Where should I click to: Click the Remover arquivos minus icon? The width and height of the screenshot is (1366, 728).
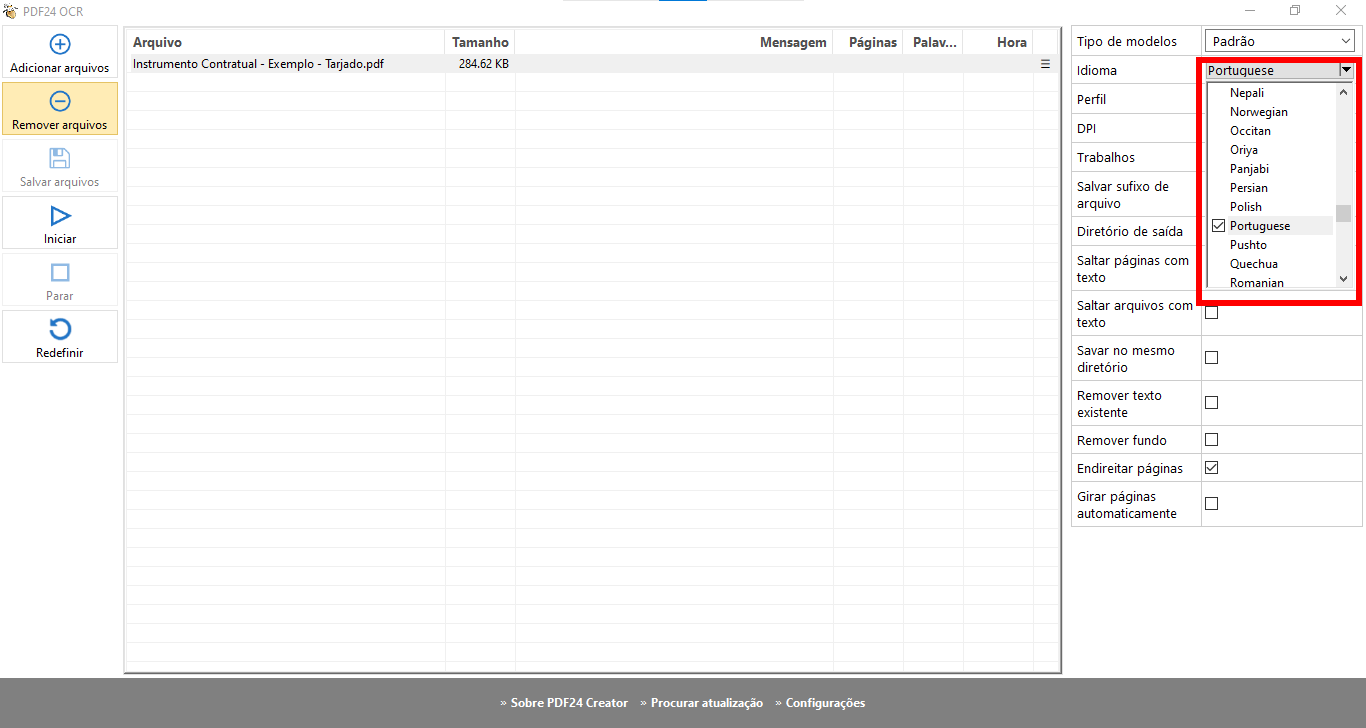pos(60,101)
